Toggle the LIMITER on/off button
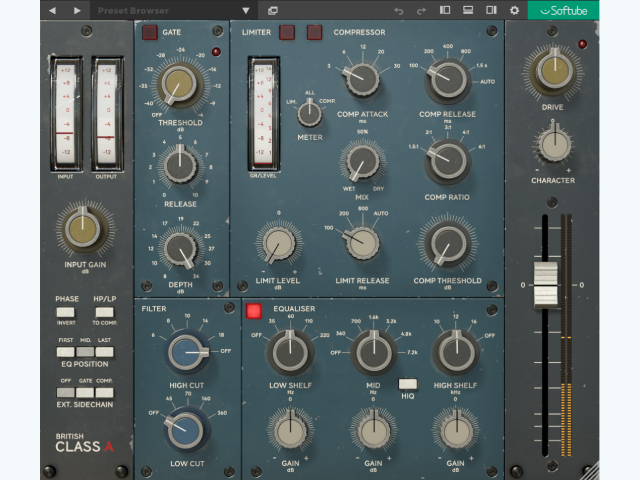The image size is (640, 480). [x=287, y=32]
